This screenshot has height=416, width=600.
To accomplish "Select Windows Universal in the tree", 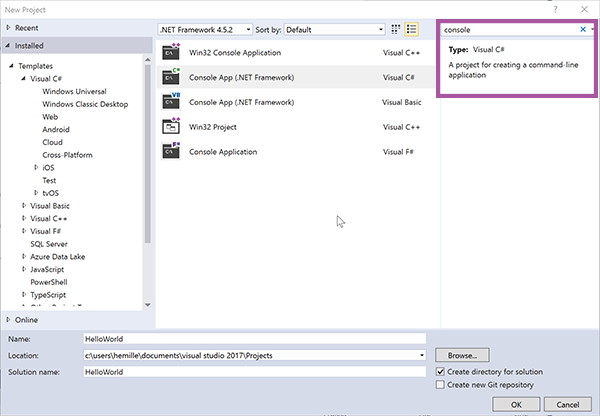I will pyautogui.click(x=74, y=91).
